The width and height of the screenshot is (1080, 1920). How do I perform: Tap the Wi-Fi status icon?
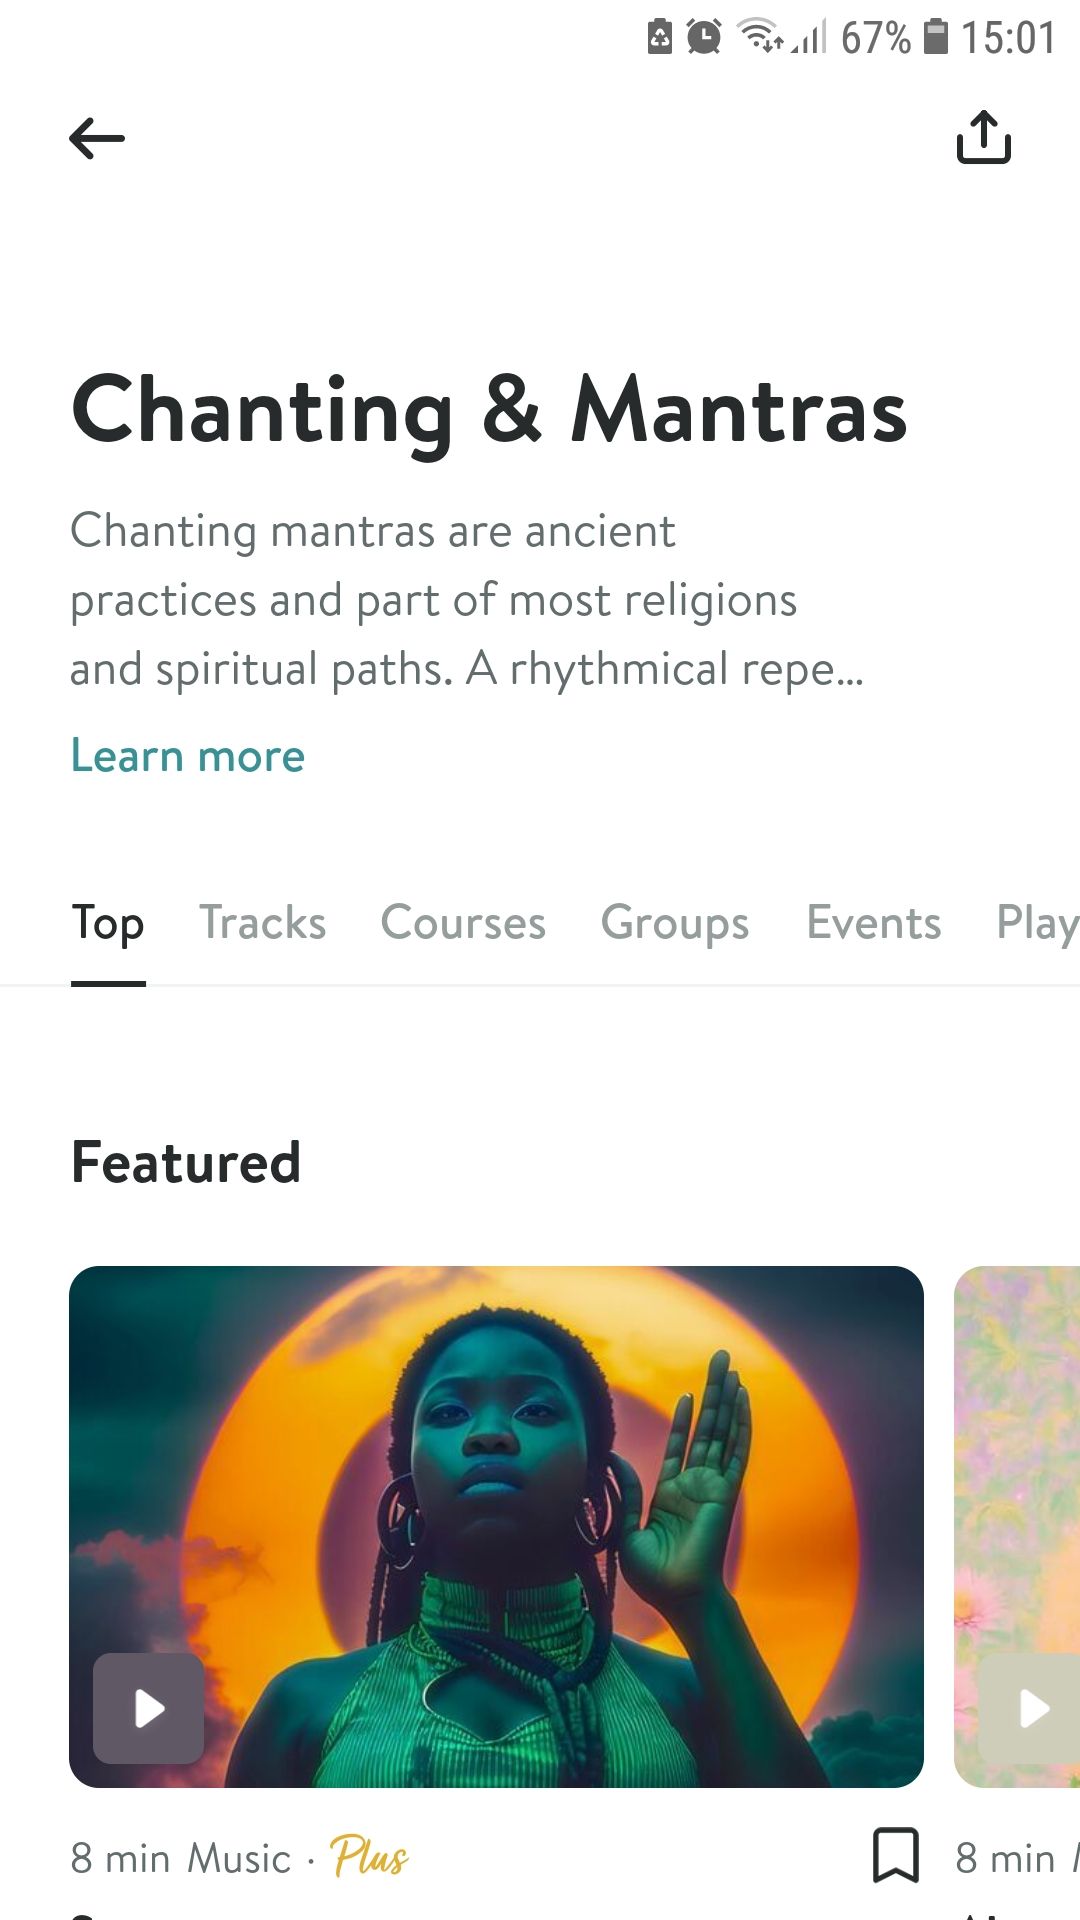point(760,37)
